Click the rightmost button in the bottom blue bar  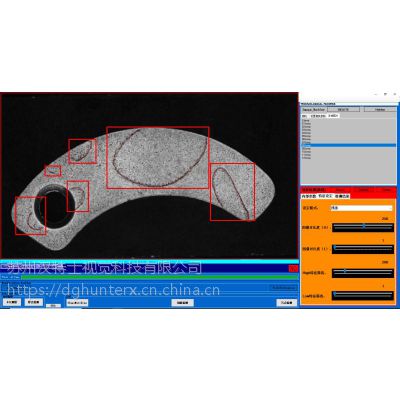pos(287,303)
